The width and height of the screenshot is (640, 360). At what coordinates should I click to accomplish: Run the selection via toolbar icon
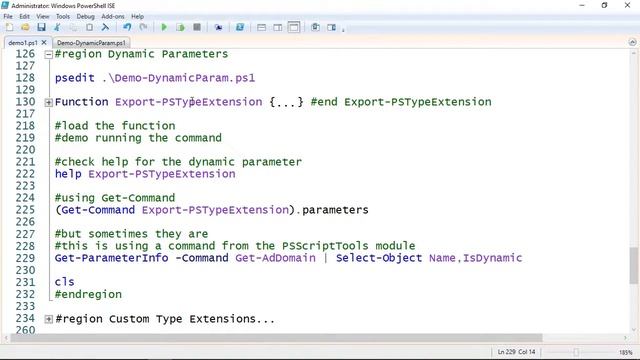[180, 27]
